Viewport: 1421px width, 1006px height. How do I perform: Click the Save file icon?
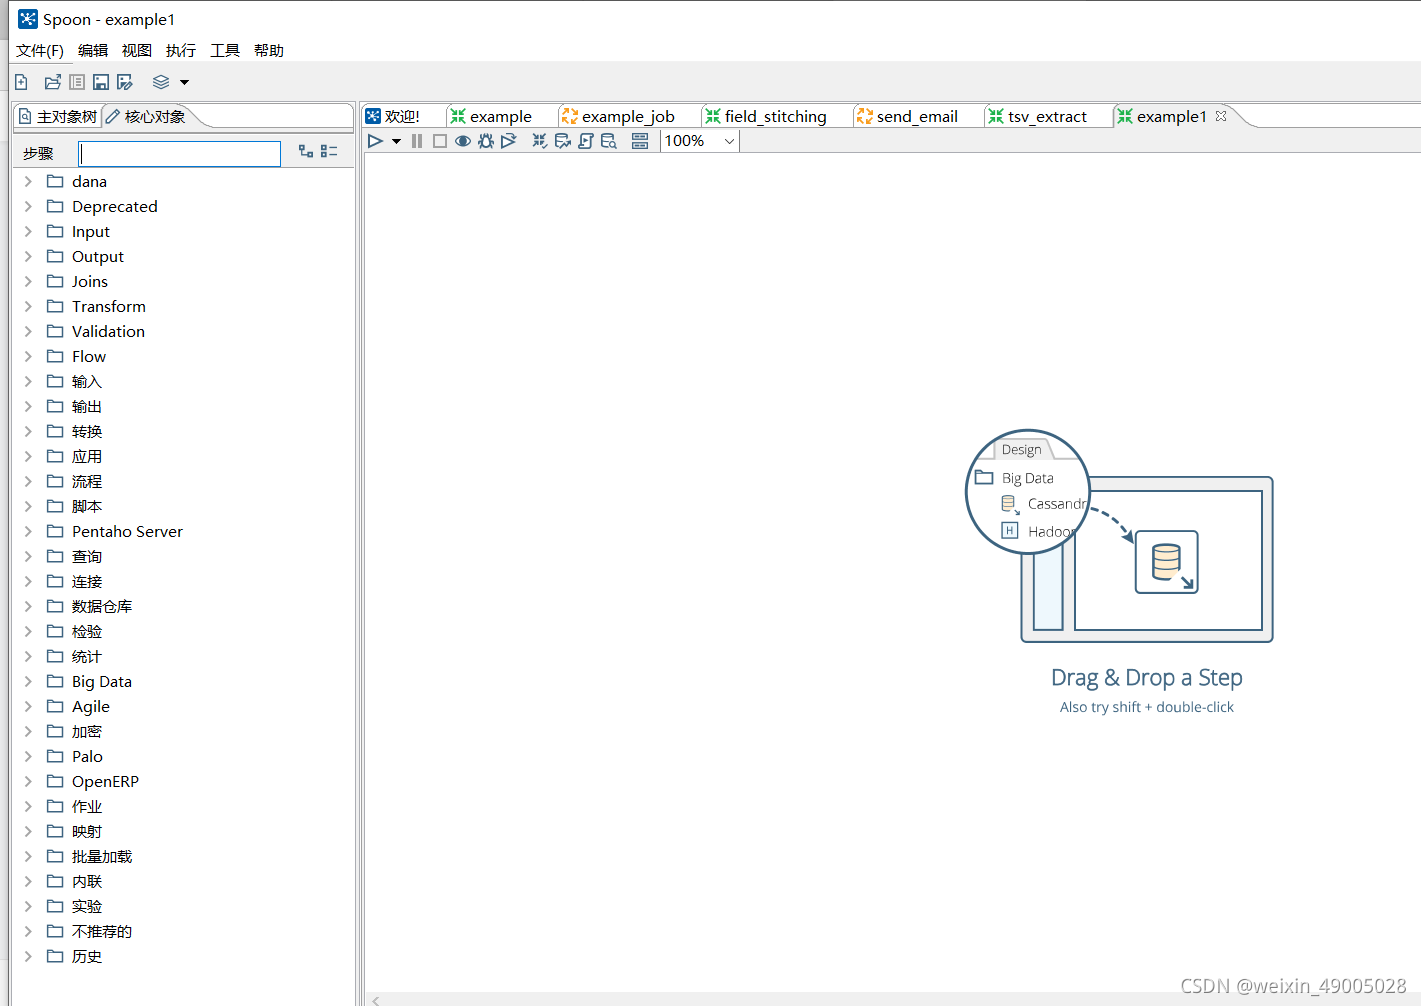(101, 82)
